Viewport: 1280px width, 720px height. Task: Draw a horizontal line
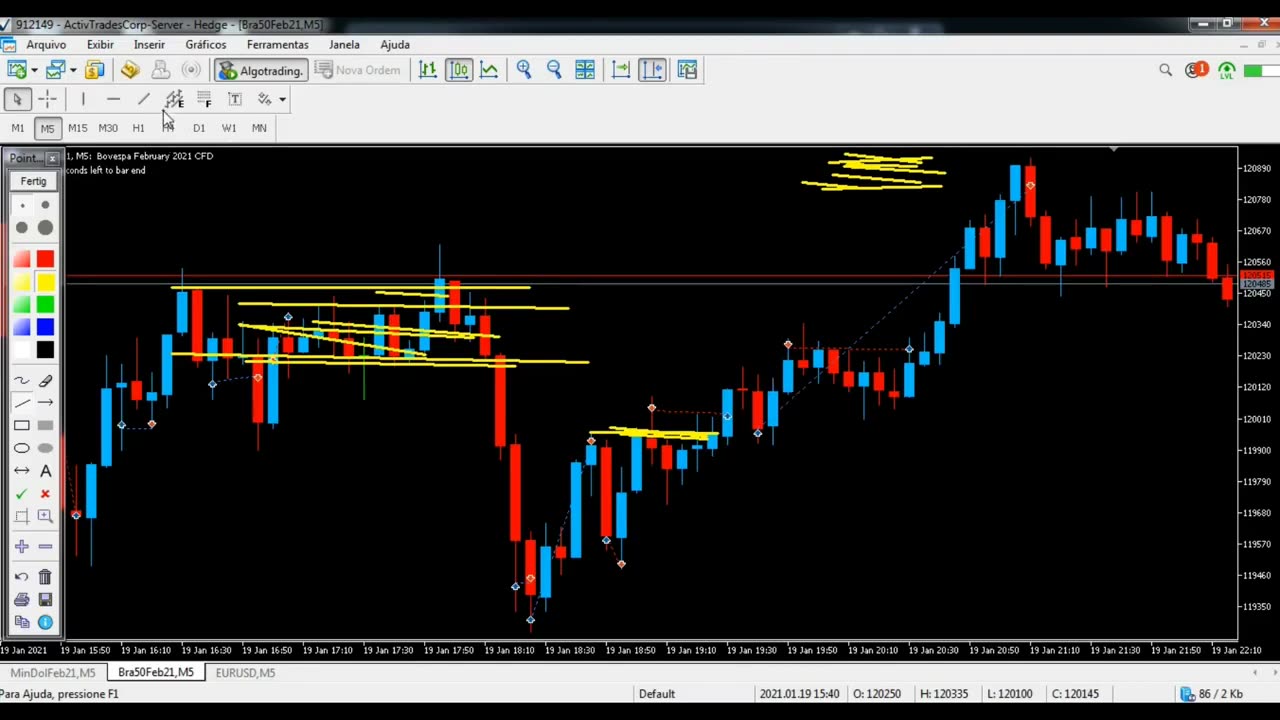click(113, 99)
